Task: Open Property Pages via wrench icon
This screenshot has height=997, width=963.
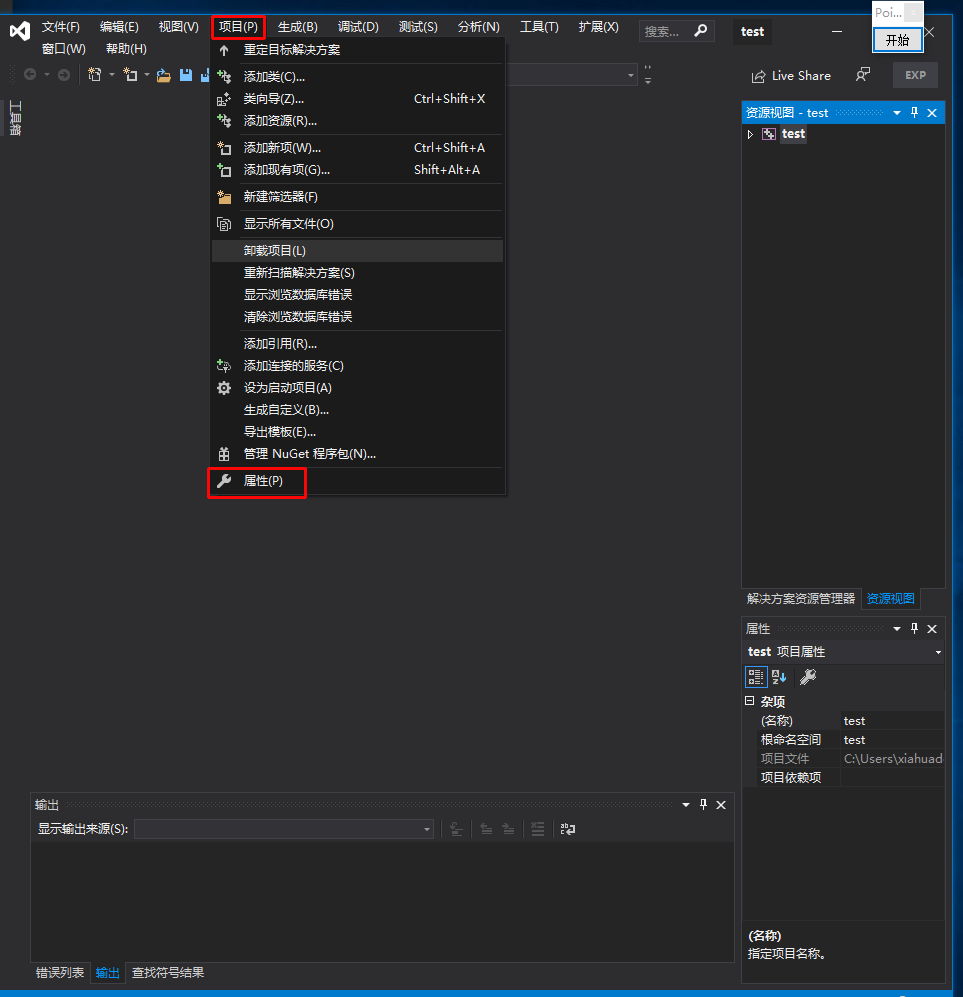Action: point(807,676)
